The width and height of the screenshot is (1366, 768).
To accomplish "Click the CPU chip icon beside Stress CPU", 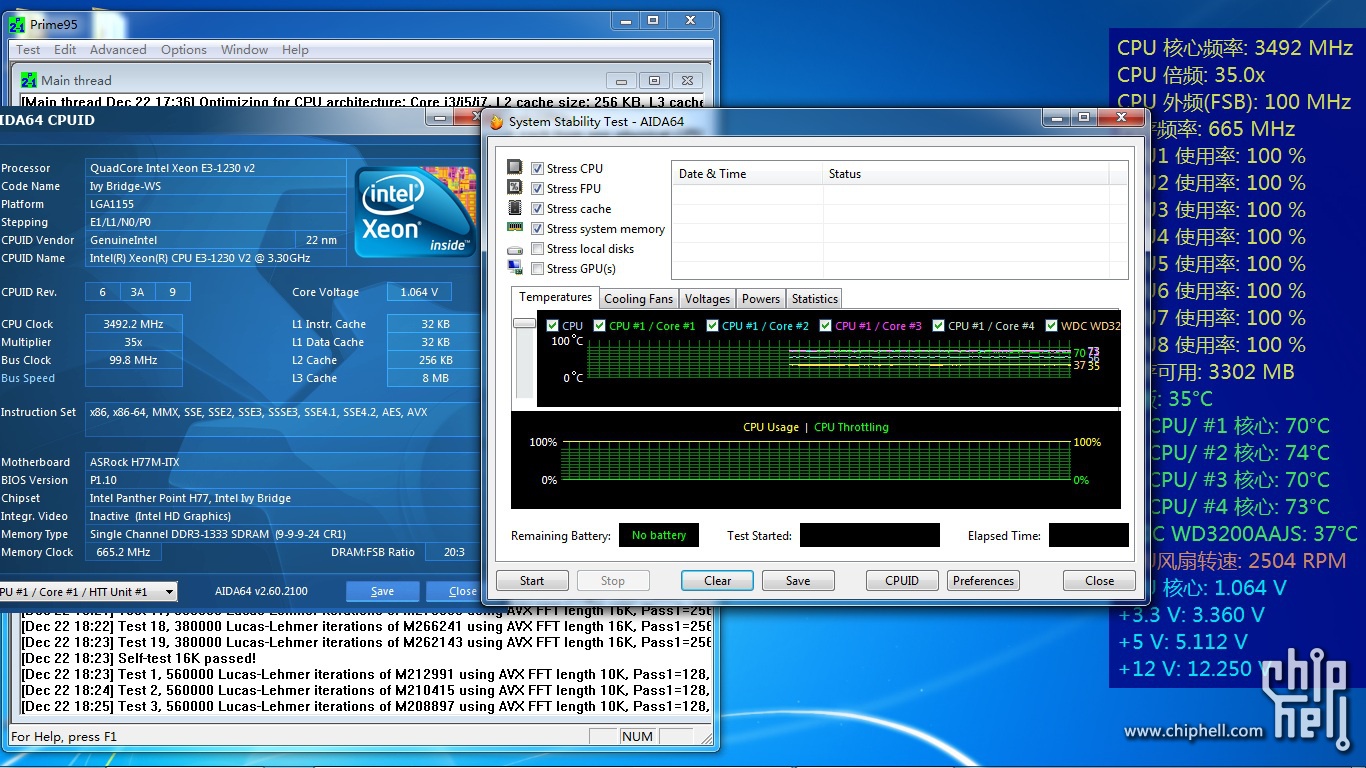I will pos(515,168).
